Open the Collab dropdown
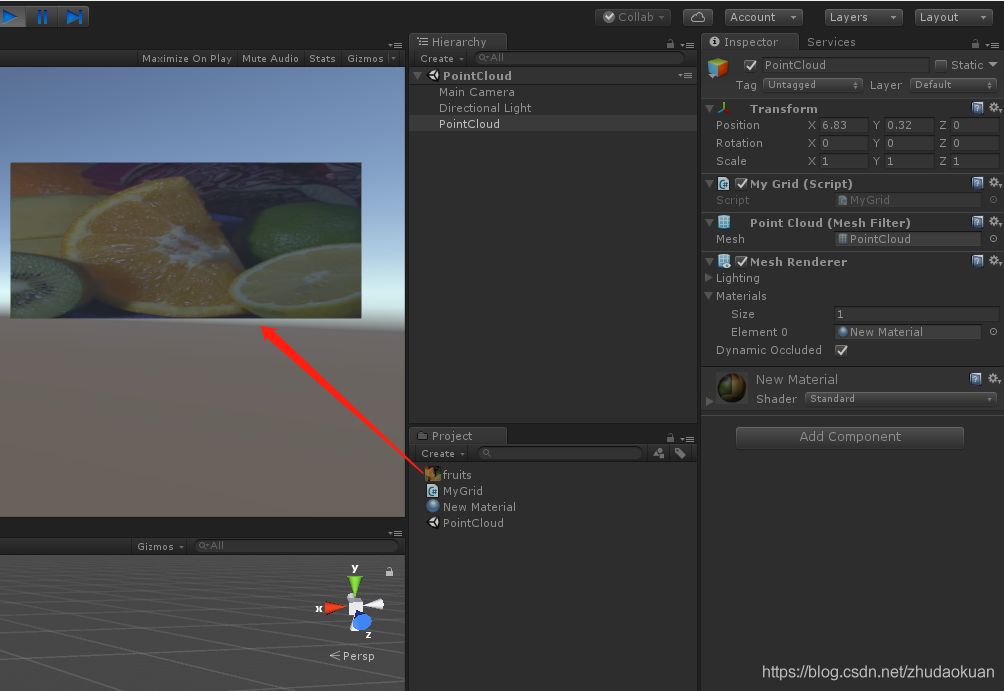1004x691 pixels. coord(633,17)
